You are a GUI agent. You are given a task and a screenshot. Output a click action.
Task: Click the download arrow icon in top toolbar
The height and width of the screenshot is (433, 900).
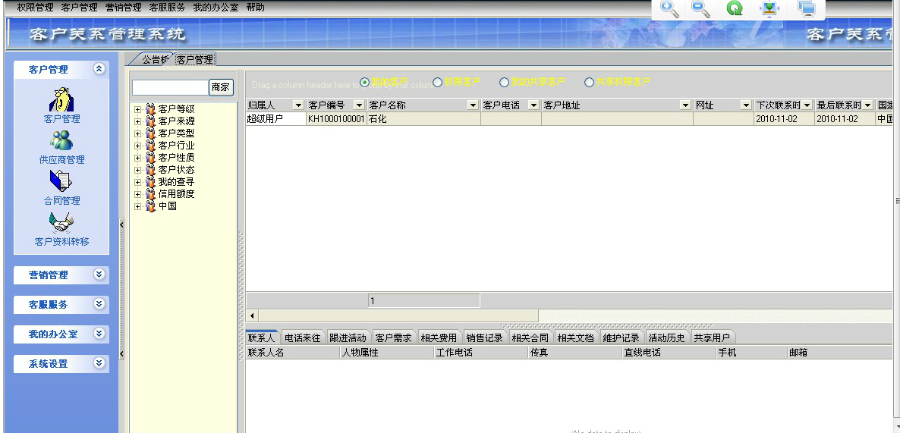click(769, 9)
